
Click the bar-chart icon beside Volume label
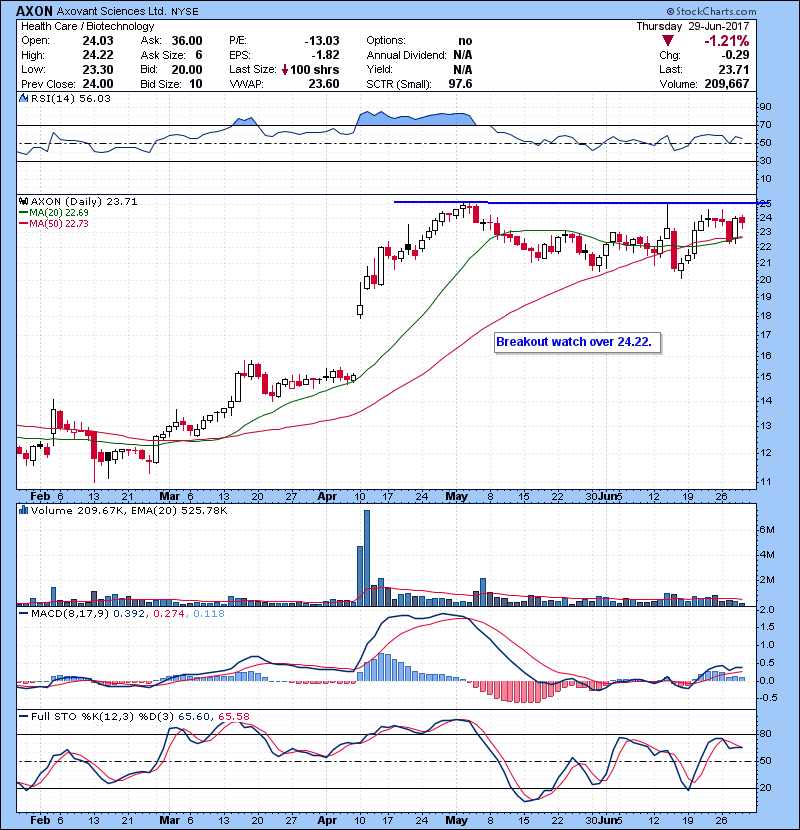point(23,510)
